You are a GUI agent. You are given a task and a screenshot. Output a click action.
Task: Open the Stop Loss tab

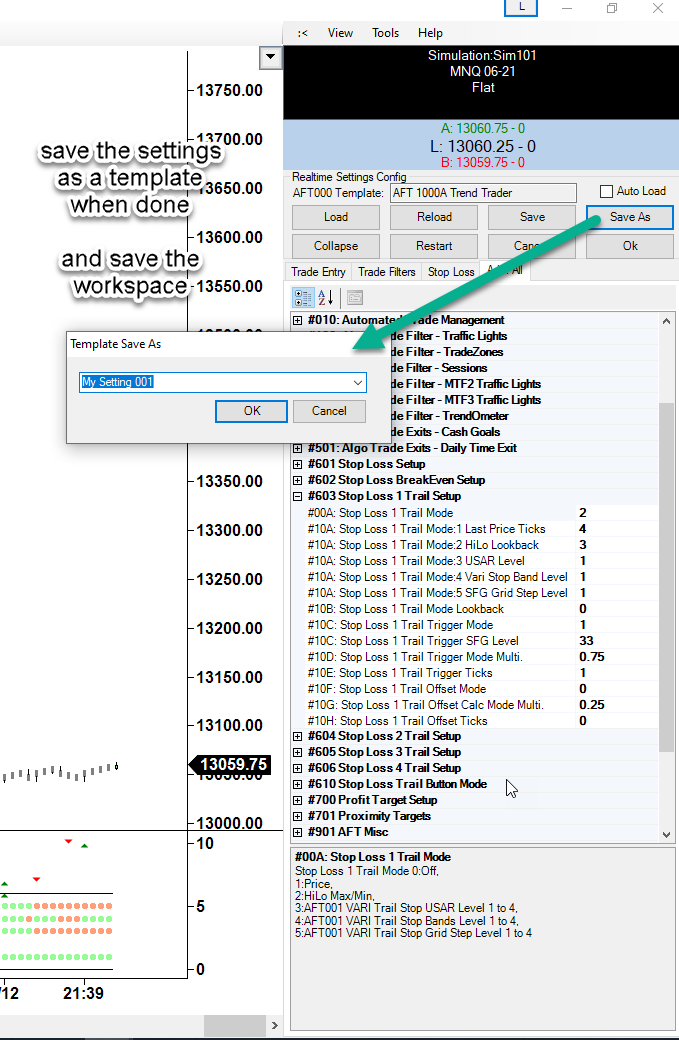(451, 272)
